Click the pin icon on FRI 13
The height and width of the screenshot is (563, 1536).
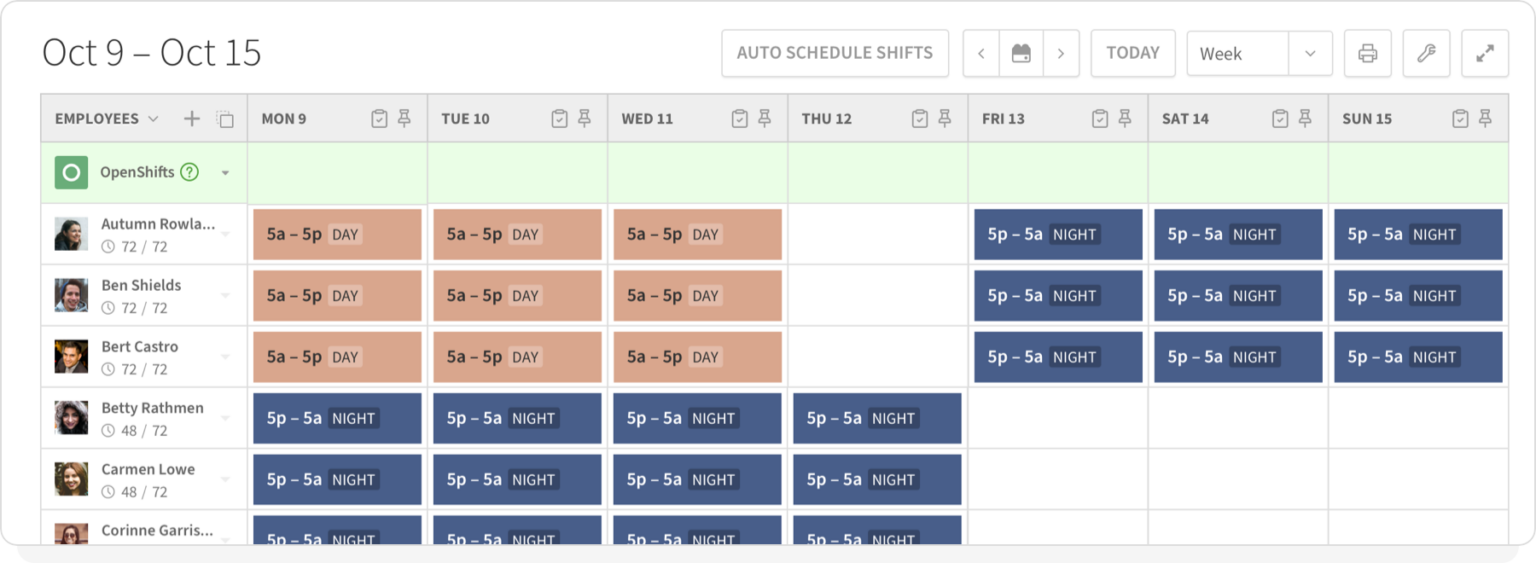[x=1125, y=119]
